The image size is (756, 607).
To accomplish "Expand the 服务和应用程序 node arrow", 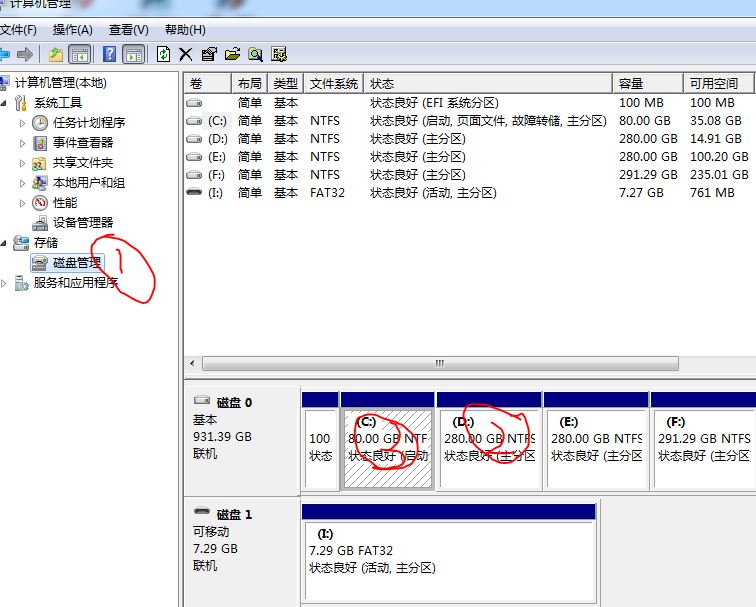I will (4, 283).
